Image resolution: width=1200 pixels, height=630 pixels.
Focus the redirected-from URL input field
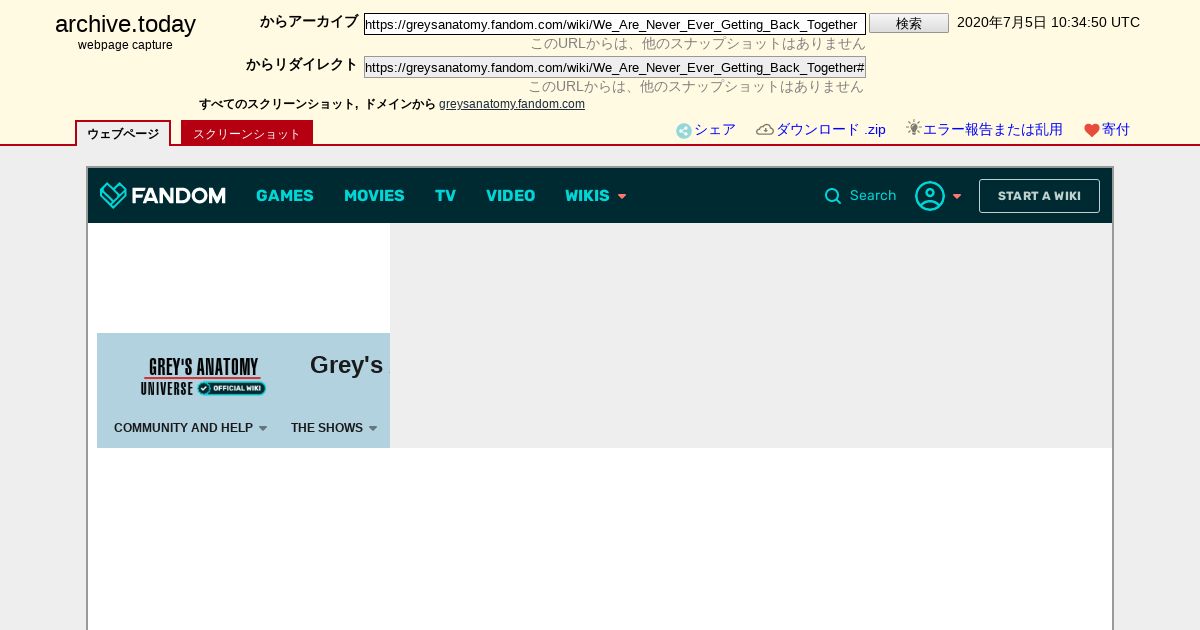tap(615, 67)
